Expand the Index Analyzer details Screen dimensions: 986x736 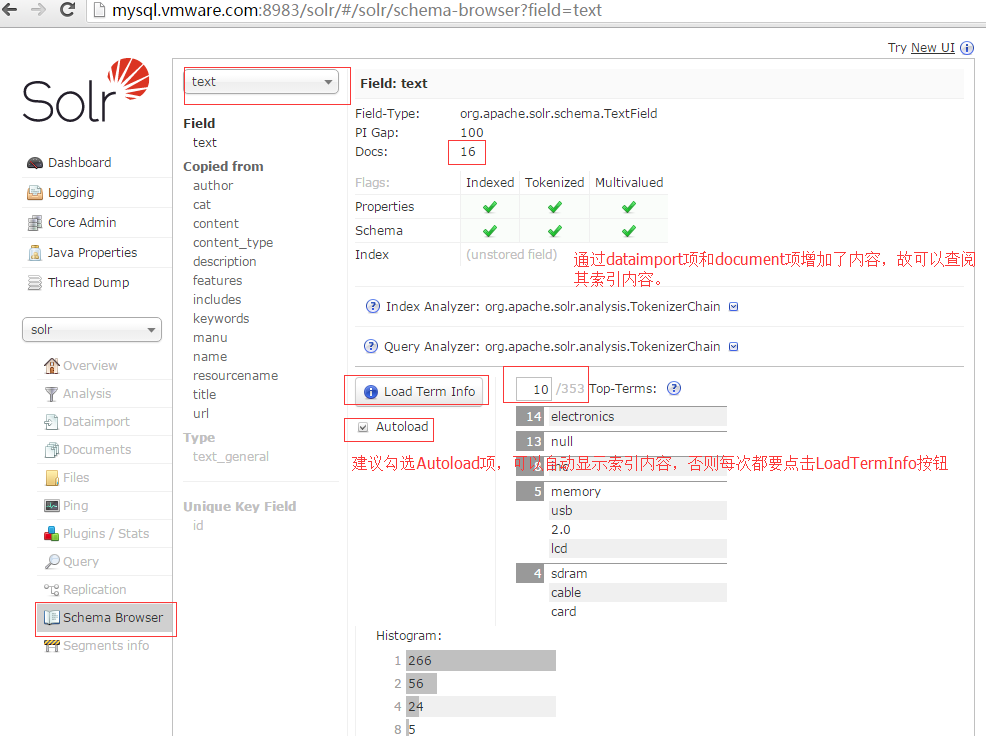[x=733, y=307]
